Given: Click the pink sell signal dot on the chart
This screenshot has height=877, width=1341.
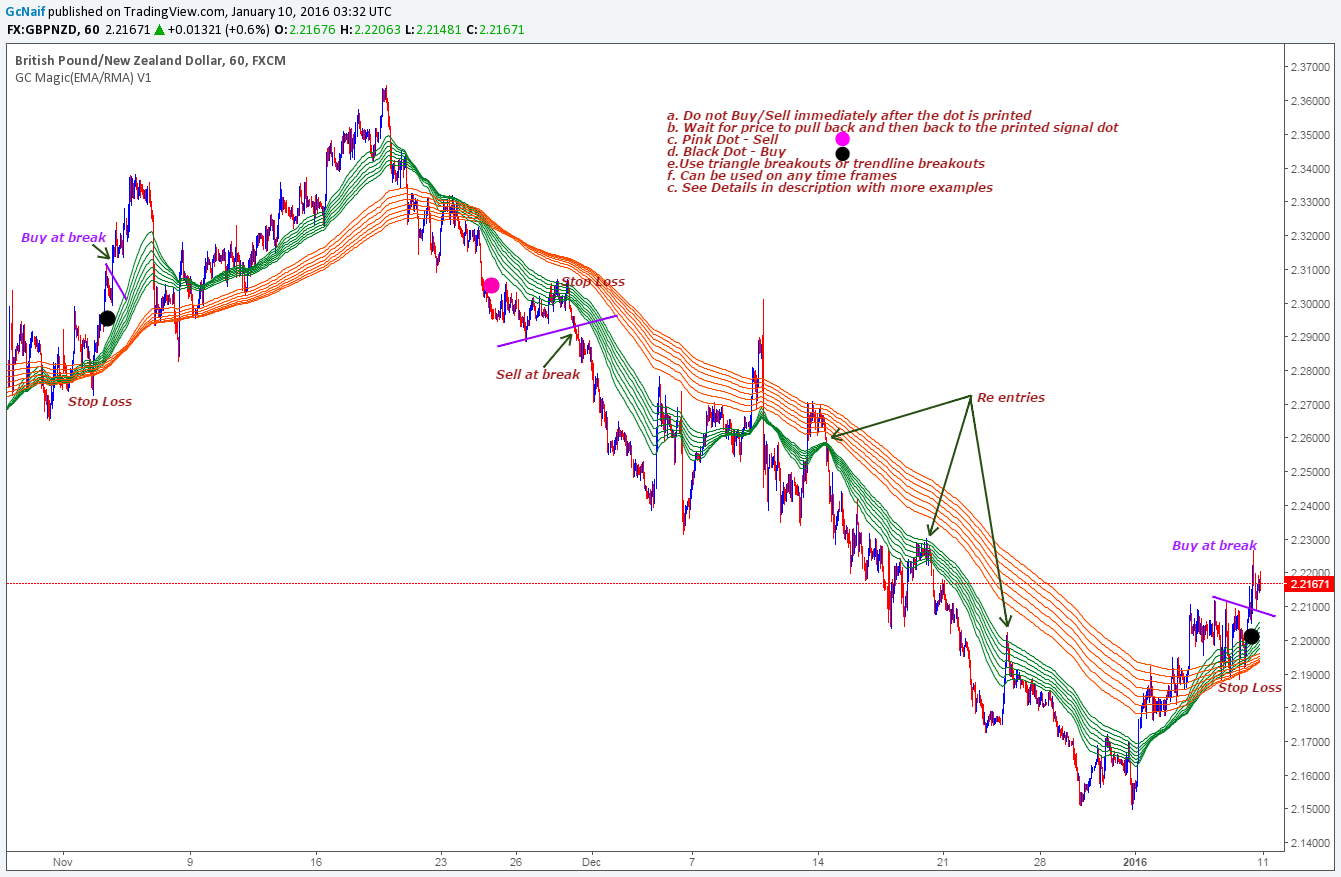Looking at the screenshot, I should tap(491, 286).
